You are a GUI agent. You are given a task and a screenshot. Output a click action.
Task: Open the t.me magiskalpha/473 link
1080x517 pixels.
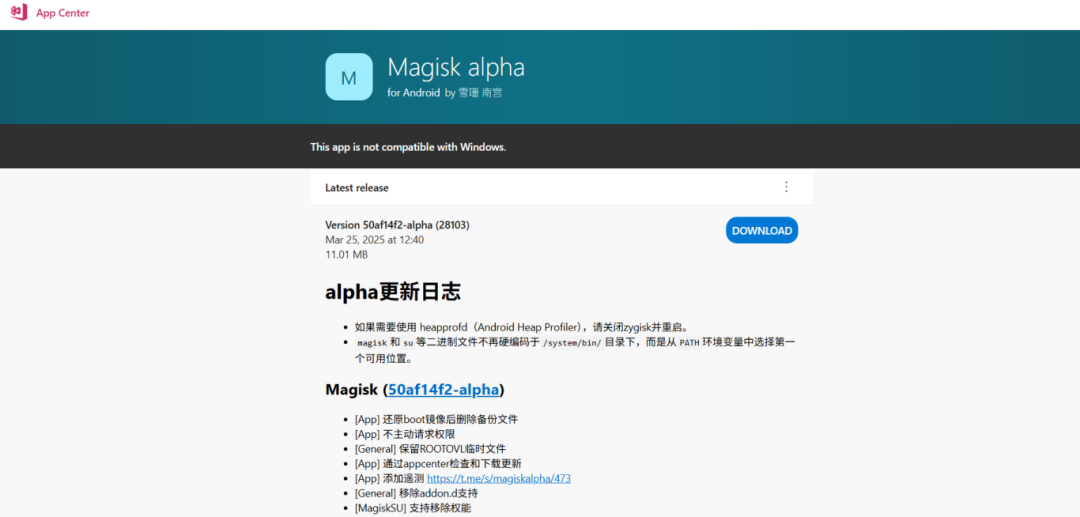pos(499,478)
